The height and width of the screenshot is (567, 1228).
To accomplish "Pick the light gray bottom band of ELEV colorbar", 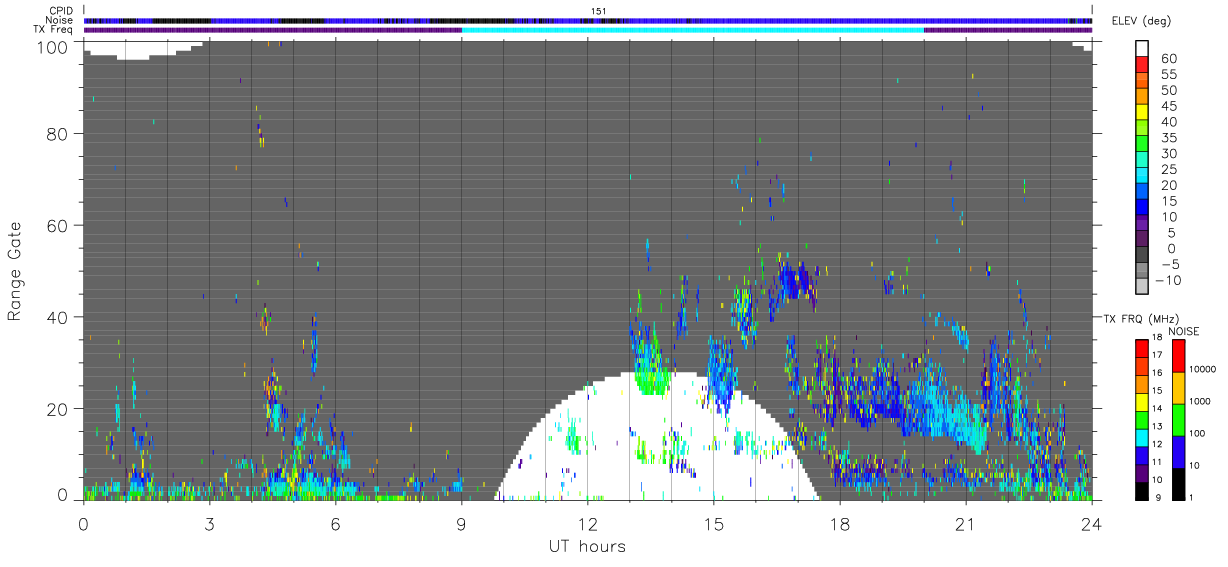I will (1142, 287).
